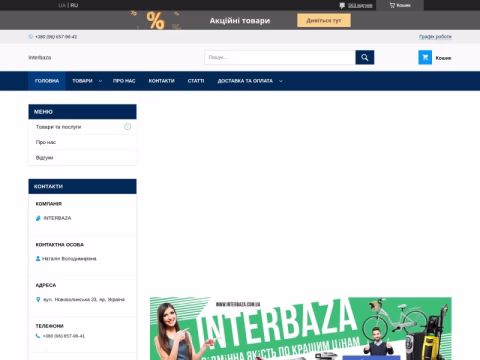Click the INTERBAZA company name
This screenshot has height=360, width=480.
(57, 218)
